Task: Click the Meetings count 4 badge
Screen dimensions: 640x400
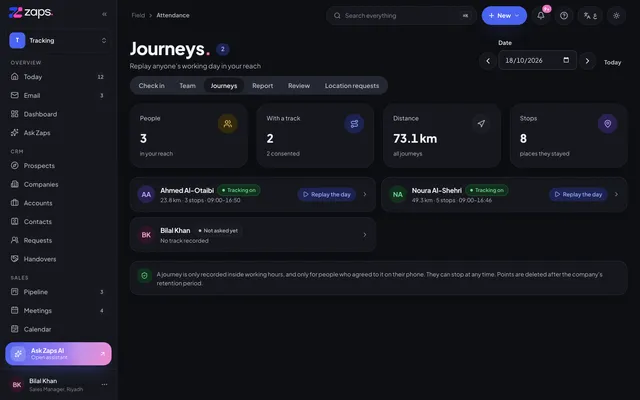Action: [x=102, y=311]
